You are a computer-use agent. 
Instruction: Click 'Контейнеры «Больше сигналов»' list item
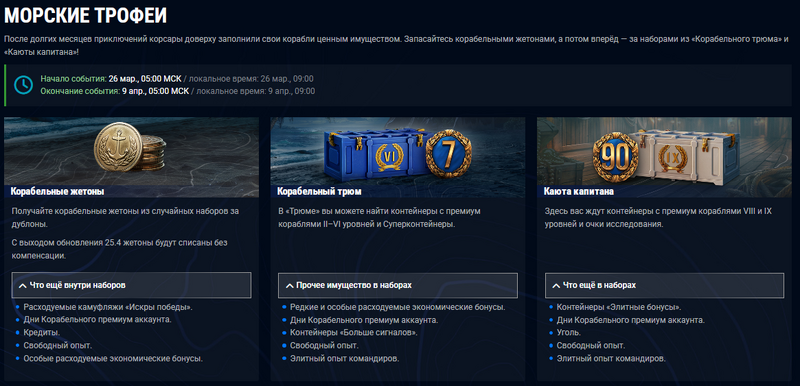354,333
